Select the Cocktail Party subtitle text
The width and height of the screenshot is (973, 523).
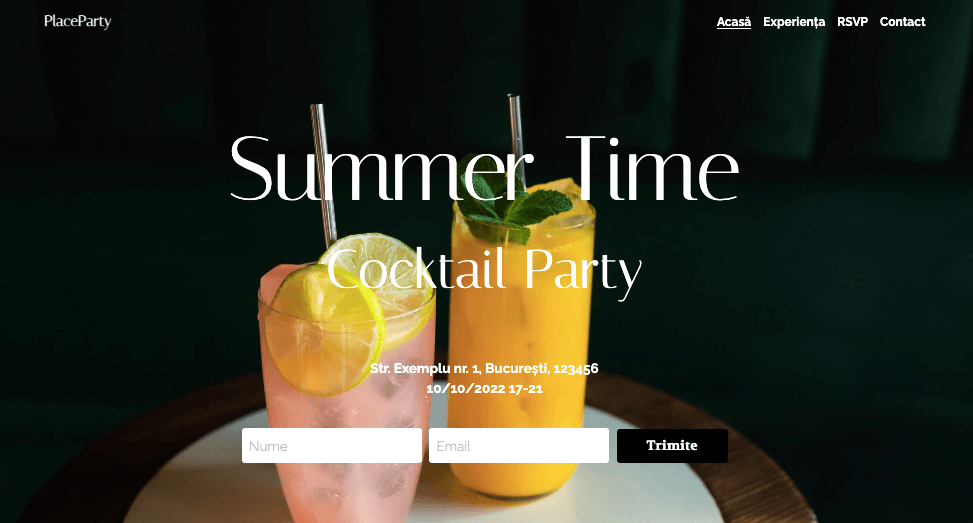(x=484, y=270)
